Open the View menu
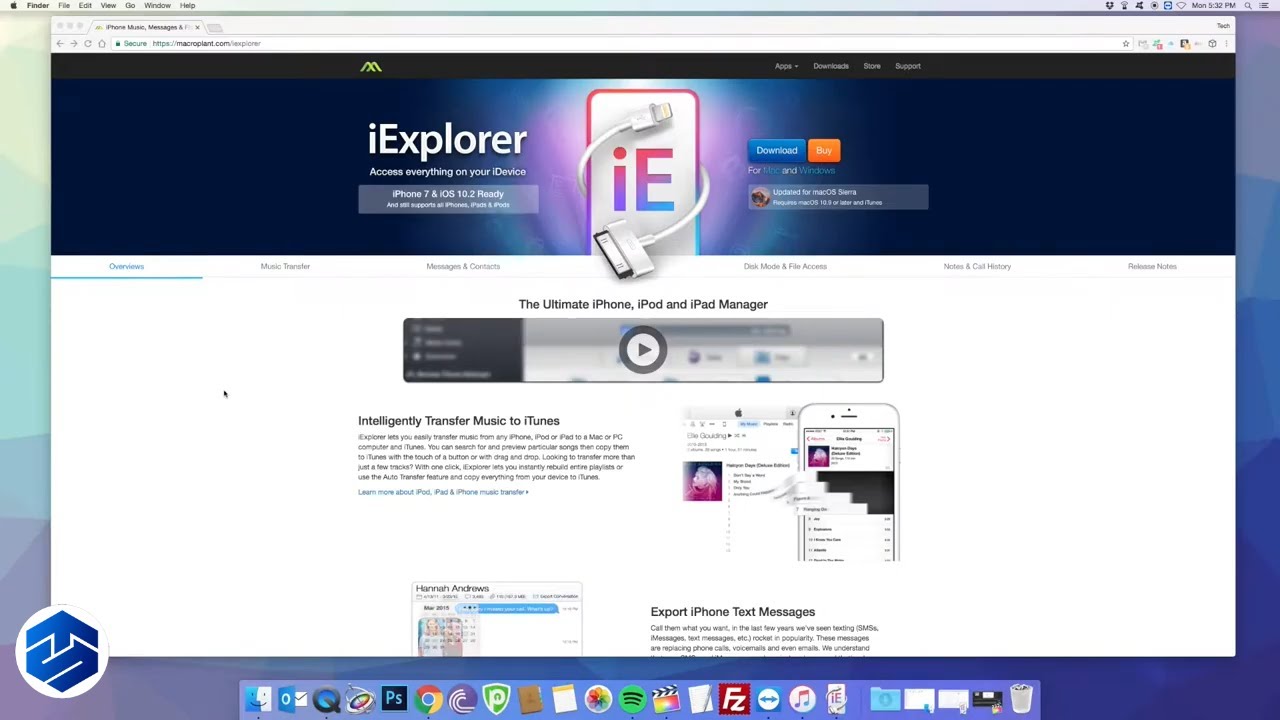The width and height of the screenshot is (1280, 720). [x=108, y=5]
